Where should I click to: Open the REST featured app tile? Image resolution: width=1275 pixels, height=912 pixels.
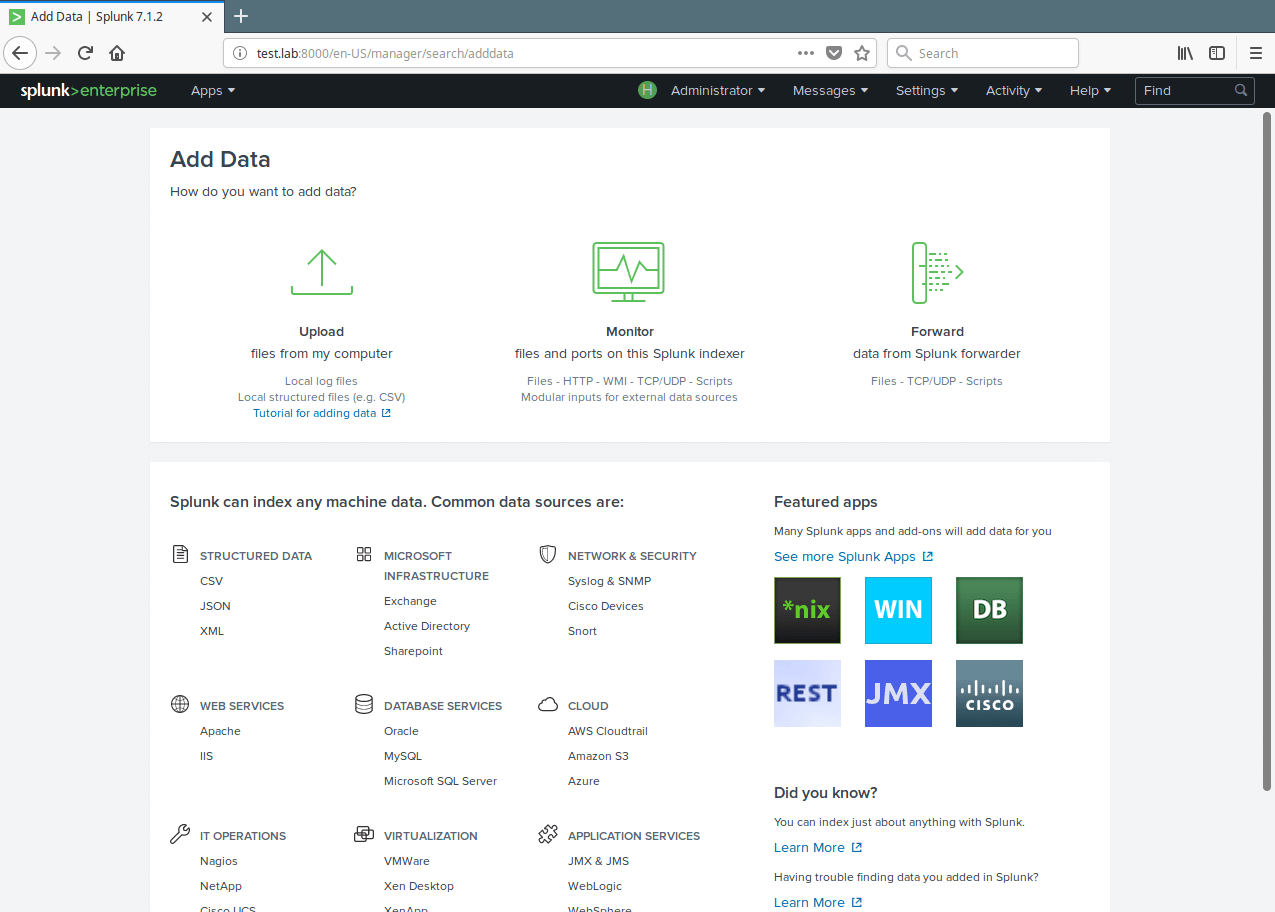point(807,693)
